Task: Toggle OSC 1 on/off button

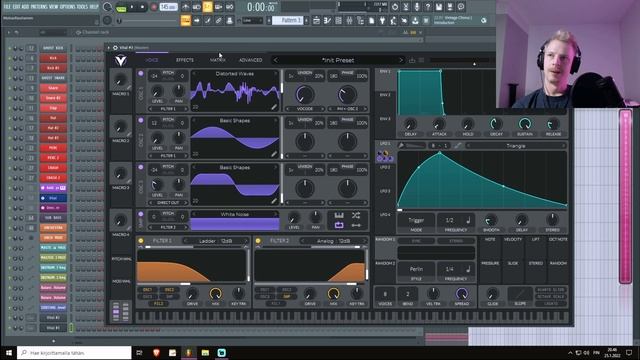Action: pyautogui.click(x=141, y=74)
